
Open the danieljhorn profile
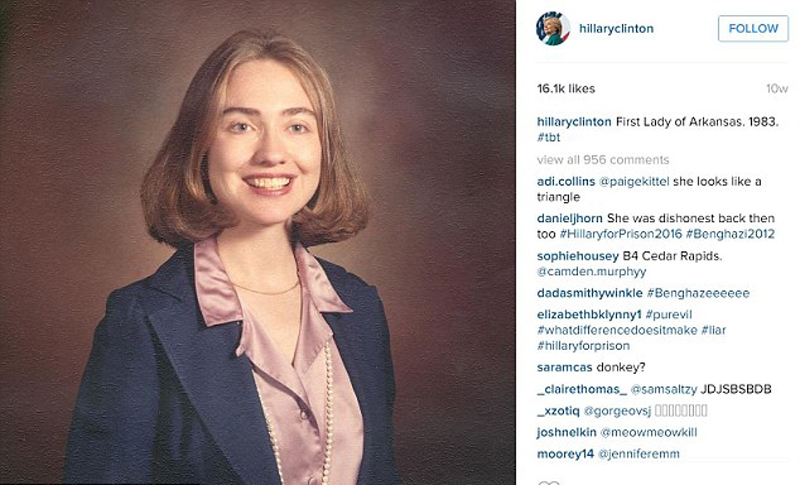pyautogui.click(x=570, y=218)
